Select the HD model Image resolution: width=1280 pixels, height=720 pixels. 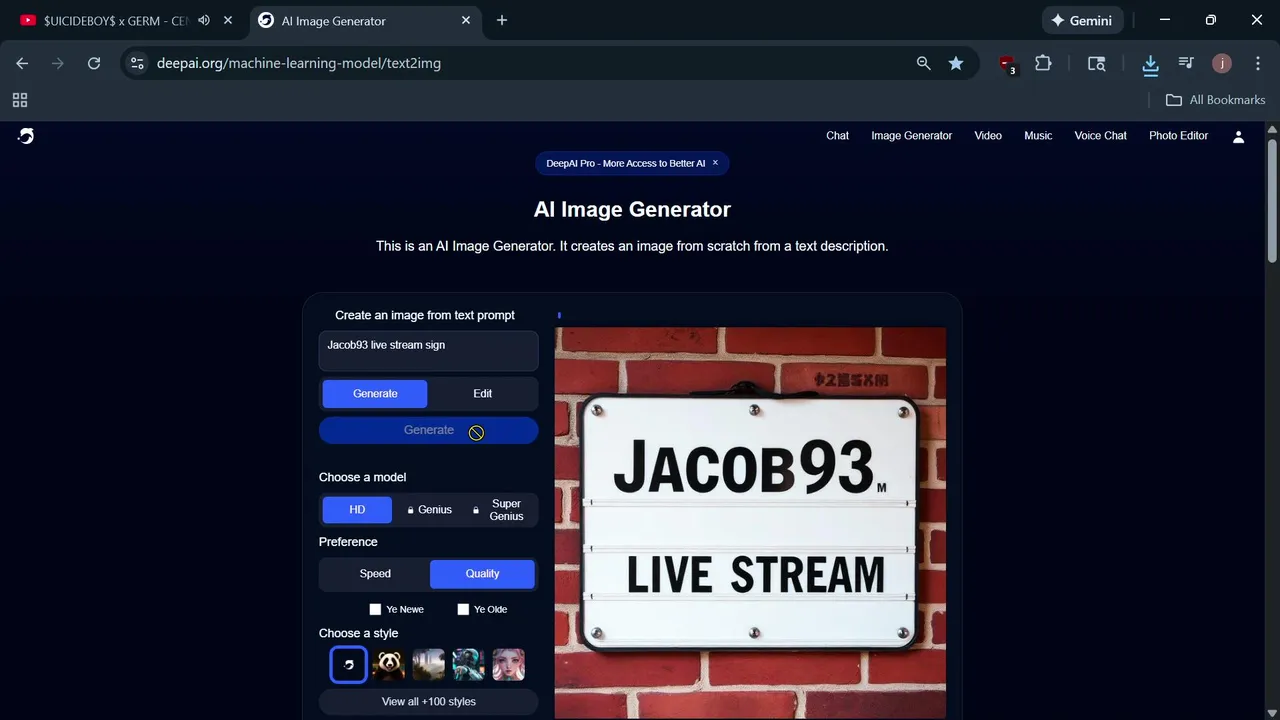tap(357, 510)
